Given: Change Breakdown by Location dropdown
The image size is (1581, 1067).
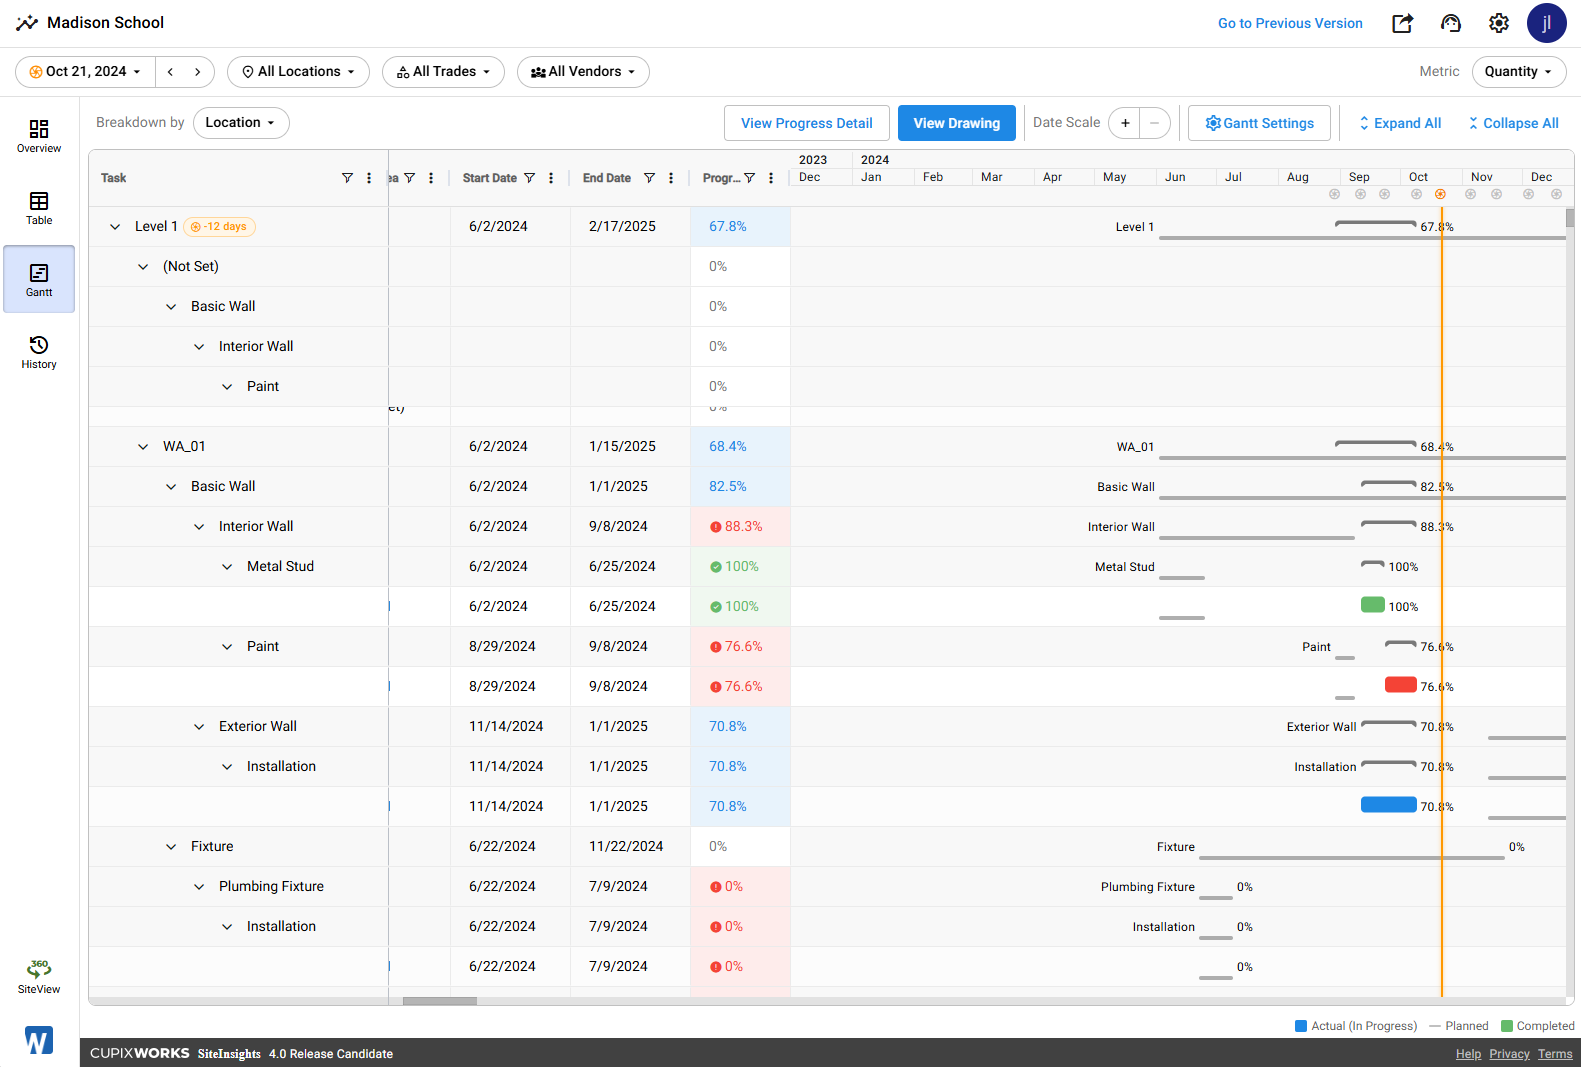Looking at the screenshot, I should [241, 123].
